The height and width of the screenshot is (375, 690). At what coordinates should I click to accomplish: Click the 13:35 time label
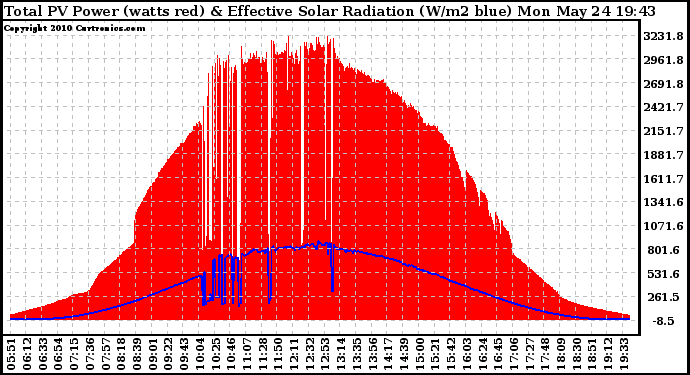tap(356, 354)
